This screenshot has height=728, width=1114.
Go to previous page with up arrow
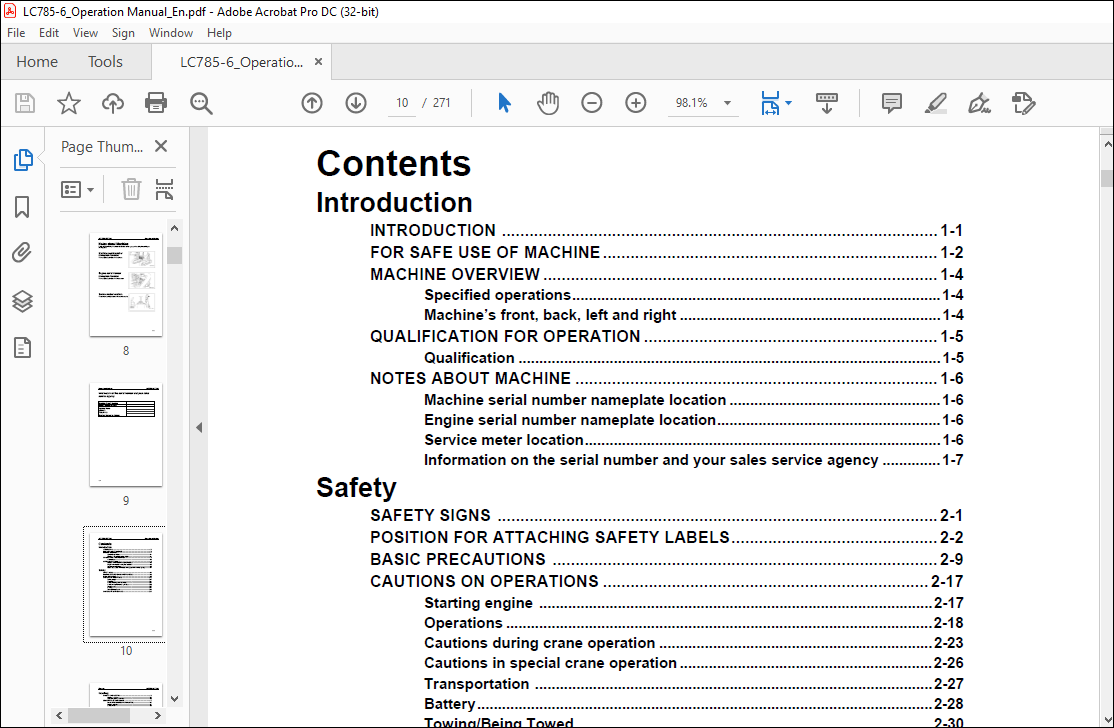pos(312,103)
